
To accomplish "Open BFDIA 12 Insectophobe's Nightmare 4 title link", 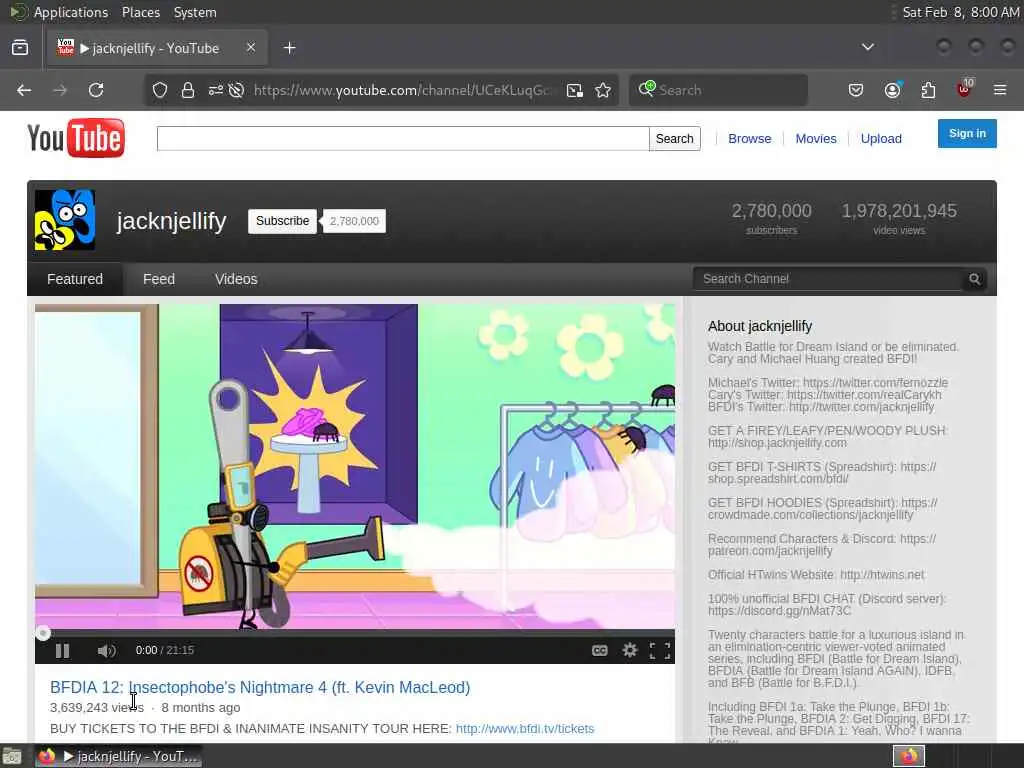I will 260,687.
